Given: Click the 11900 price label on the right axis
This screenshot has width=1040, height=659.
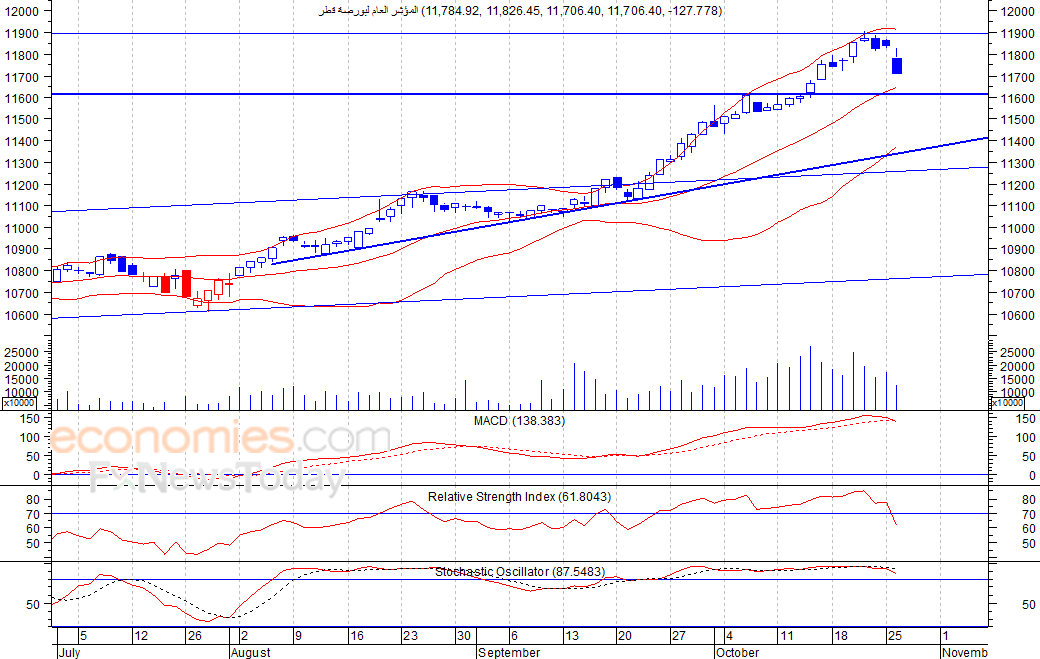Looking at the screenshot, I should coord(1017,33).
